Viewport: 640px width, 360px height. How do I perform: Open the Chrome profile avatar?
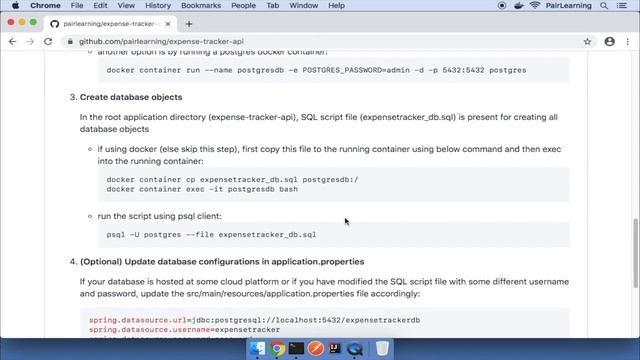click(x=610, y=42)
